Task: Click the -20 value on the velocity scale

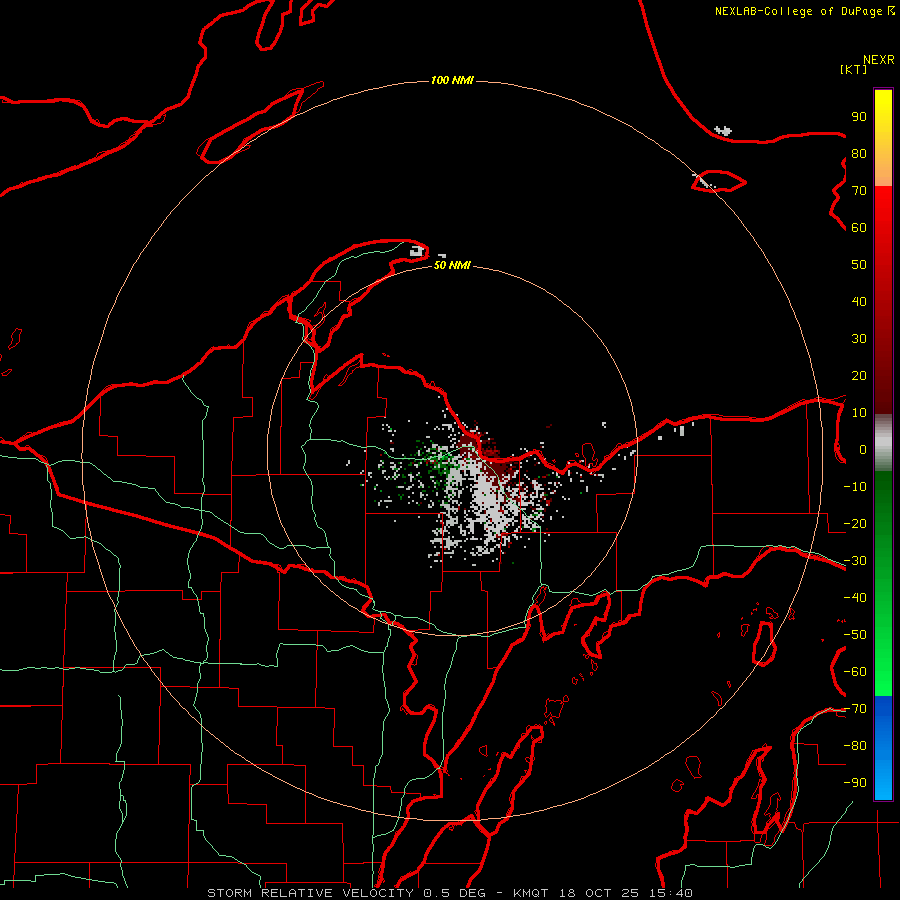Action: point(855,523)
